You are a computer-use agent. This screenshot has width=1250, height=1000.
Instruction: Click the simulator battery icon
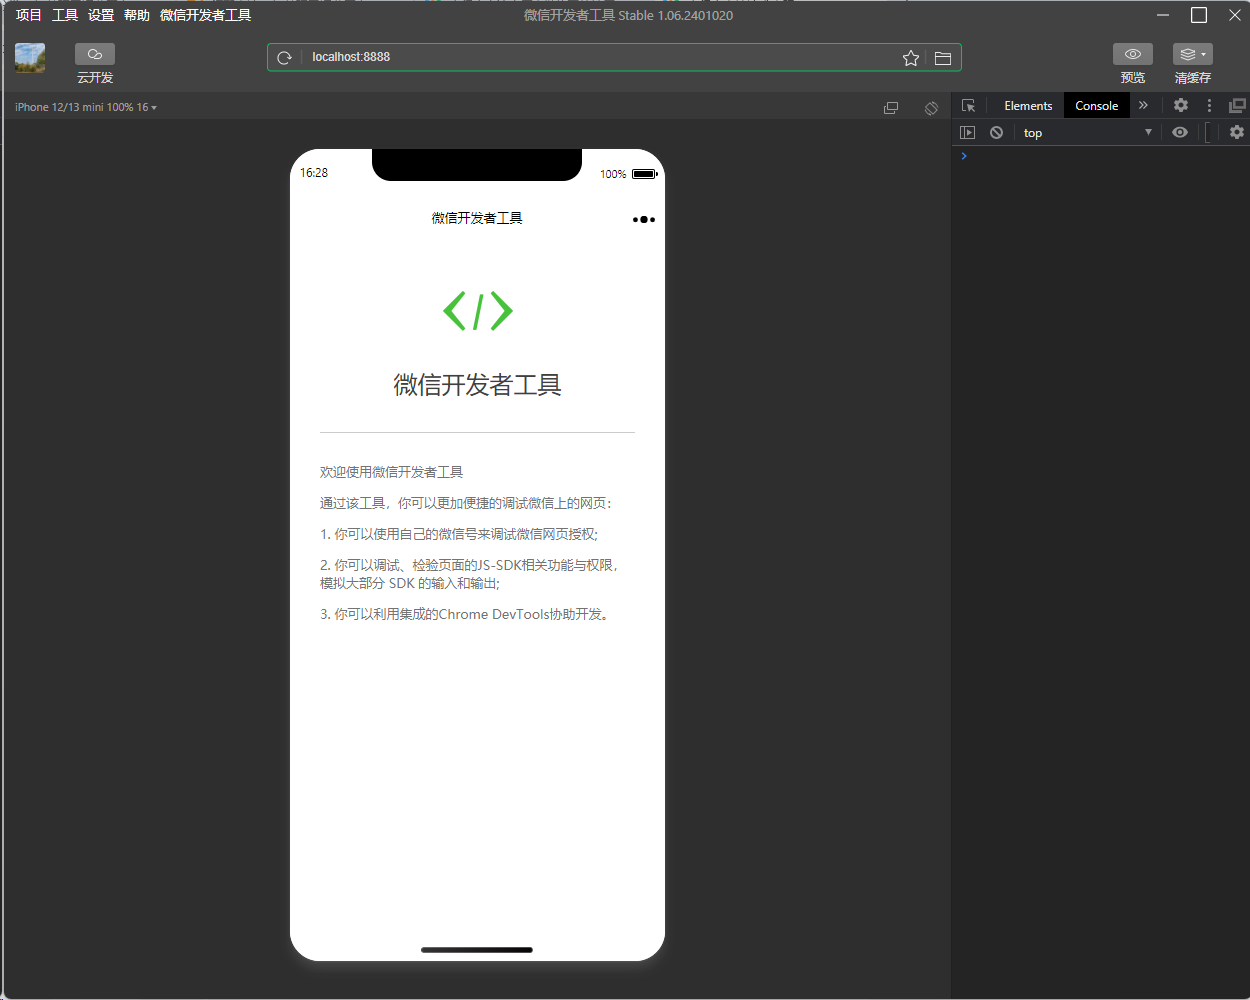(644, 174)
